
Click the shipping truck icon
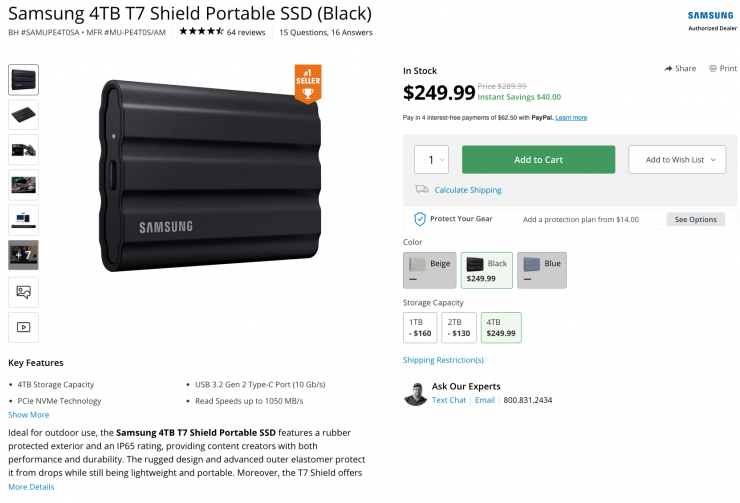421,189
